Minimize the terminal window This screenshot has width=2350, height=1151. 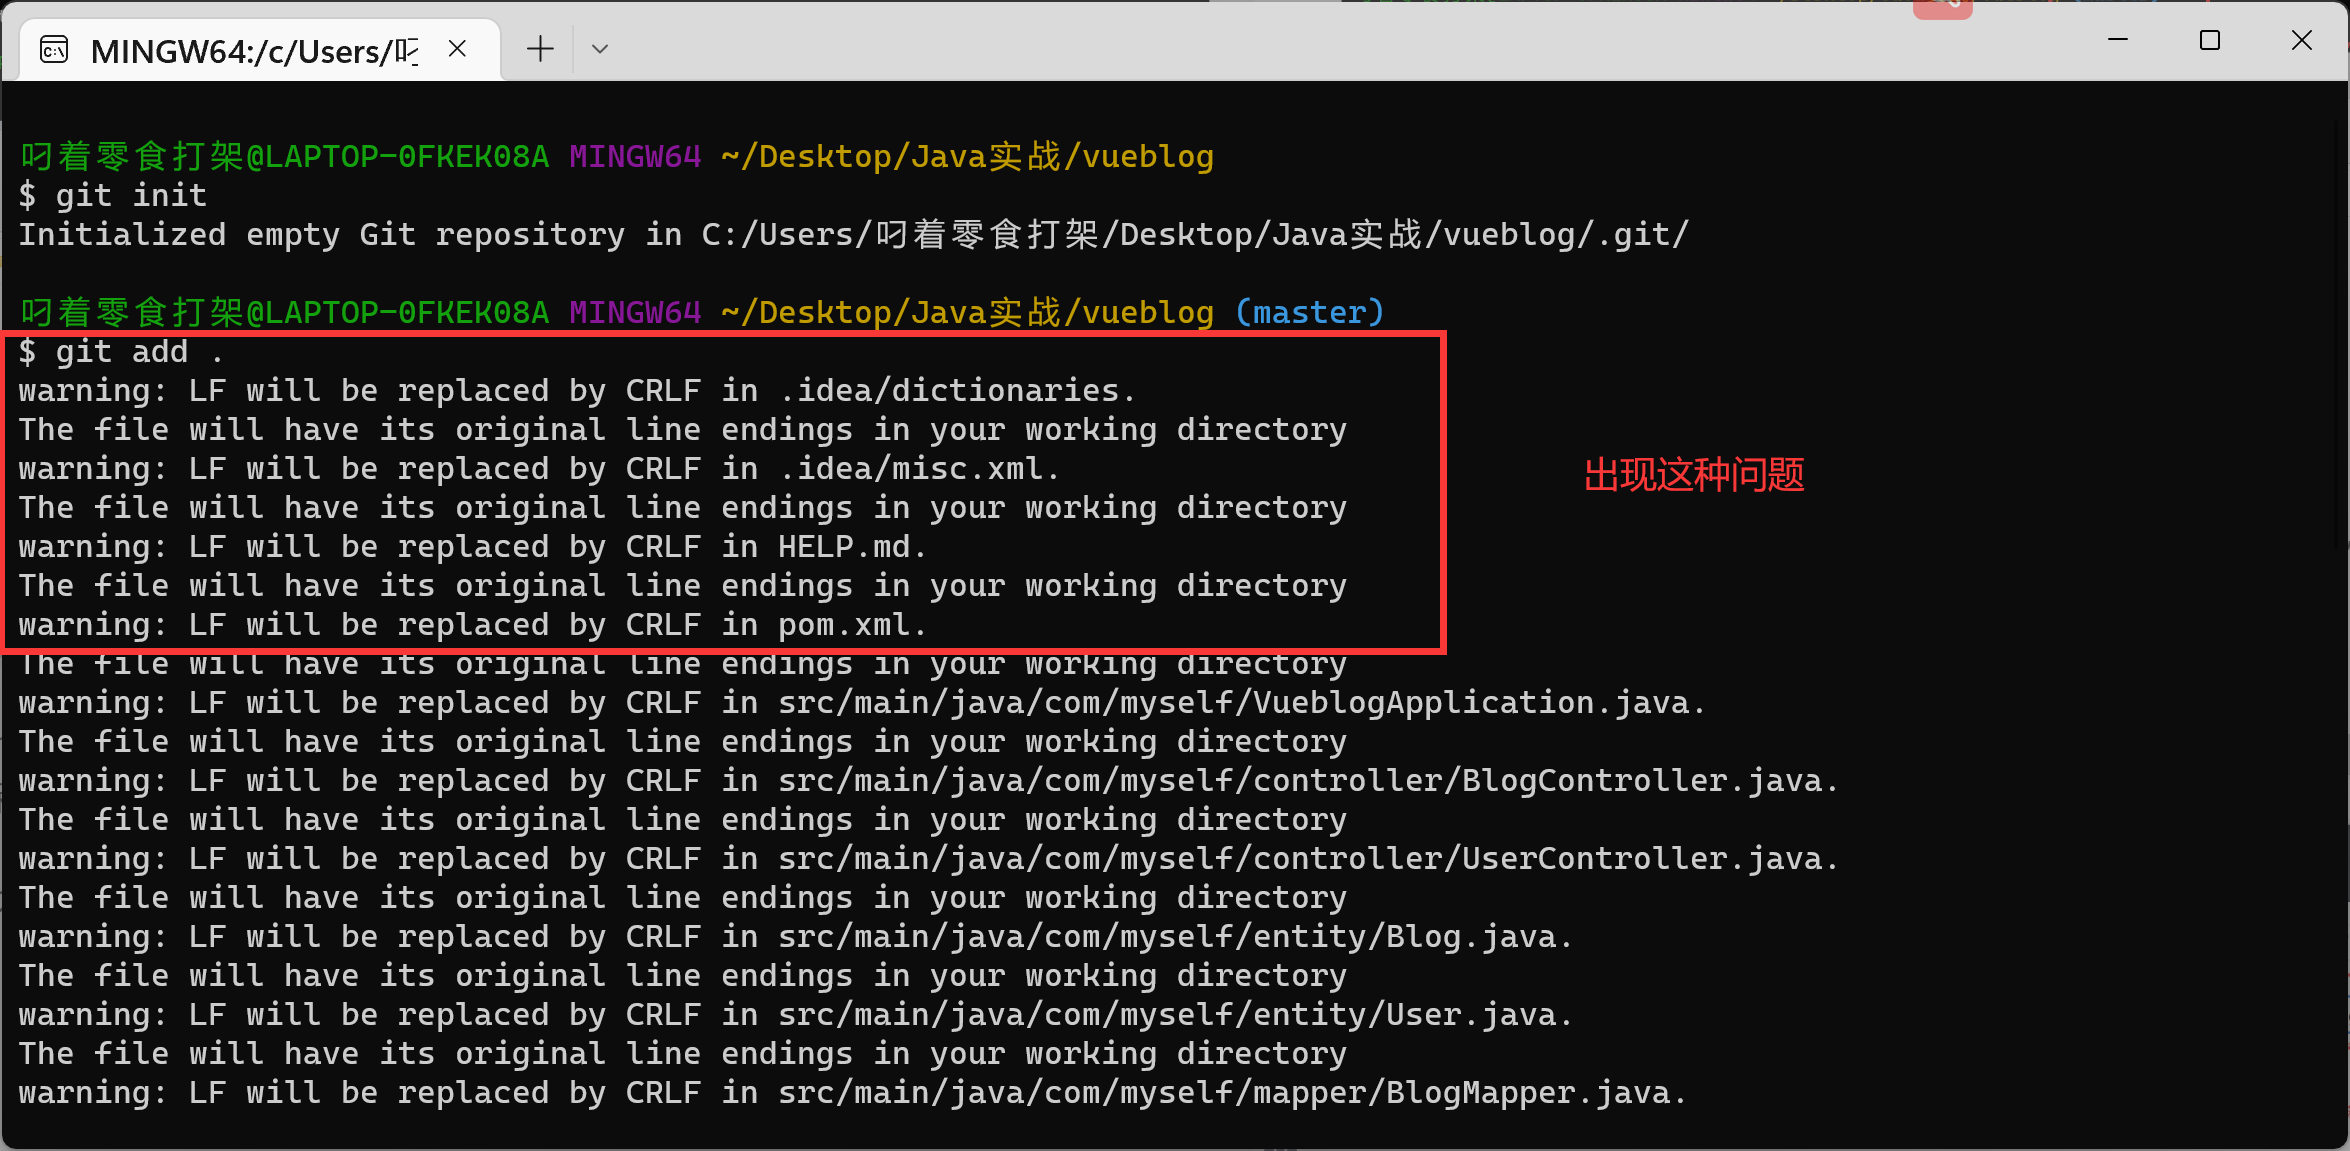[2117, 40]
